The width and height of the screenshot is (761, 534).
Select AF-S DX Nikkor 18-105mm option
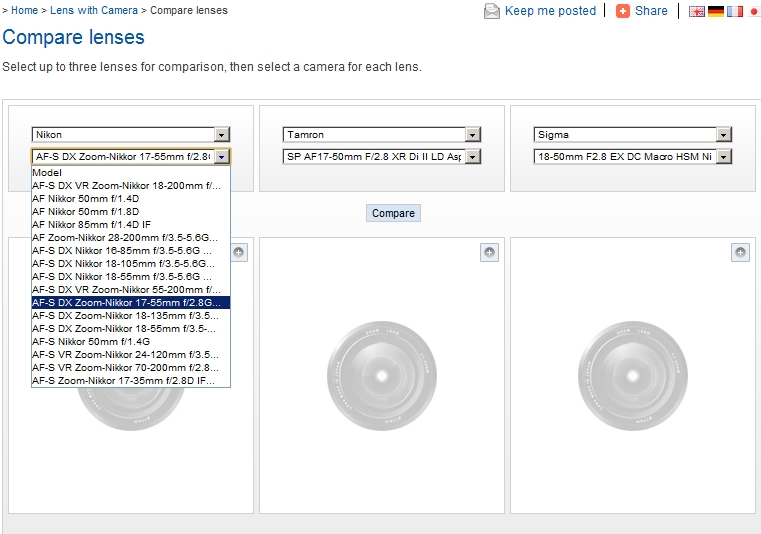coord(131,264)
